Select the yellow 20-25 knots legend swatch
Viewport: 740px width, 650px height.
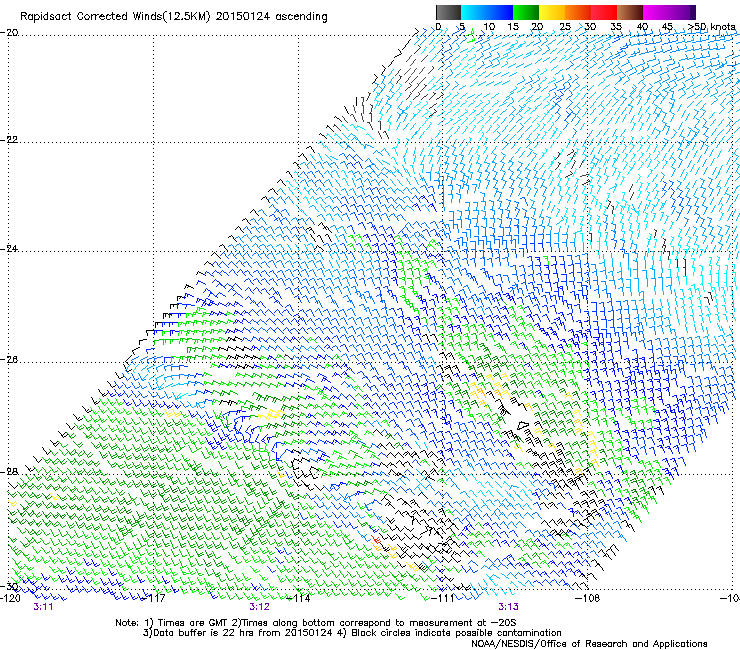coord(552,12)
